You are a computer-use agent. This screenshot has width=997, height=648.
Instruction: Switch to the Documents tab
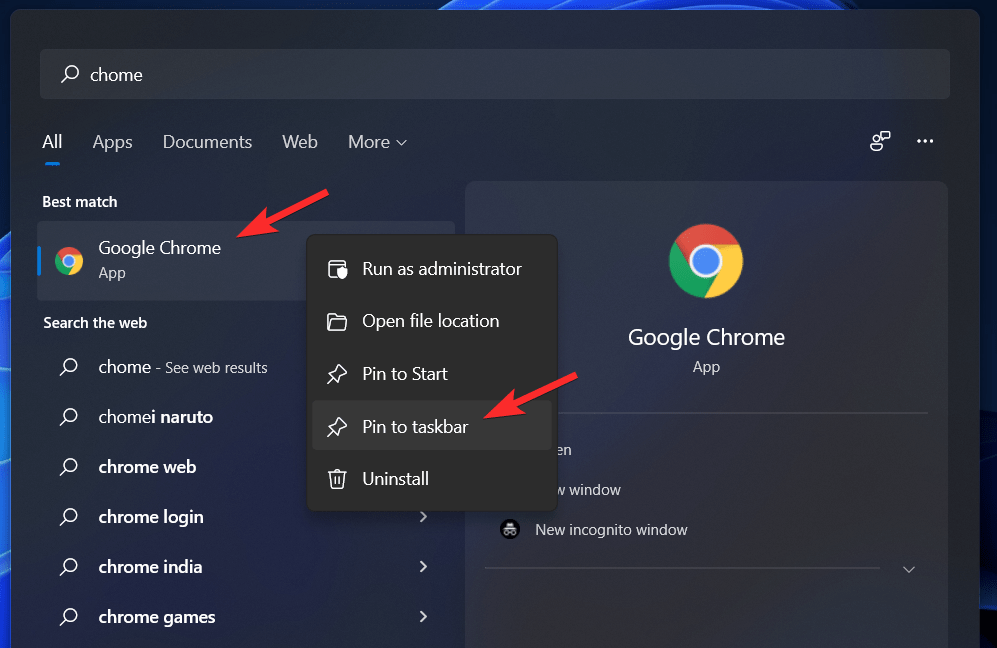pyautogui.click(x=207, y=142)
